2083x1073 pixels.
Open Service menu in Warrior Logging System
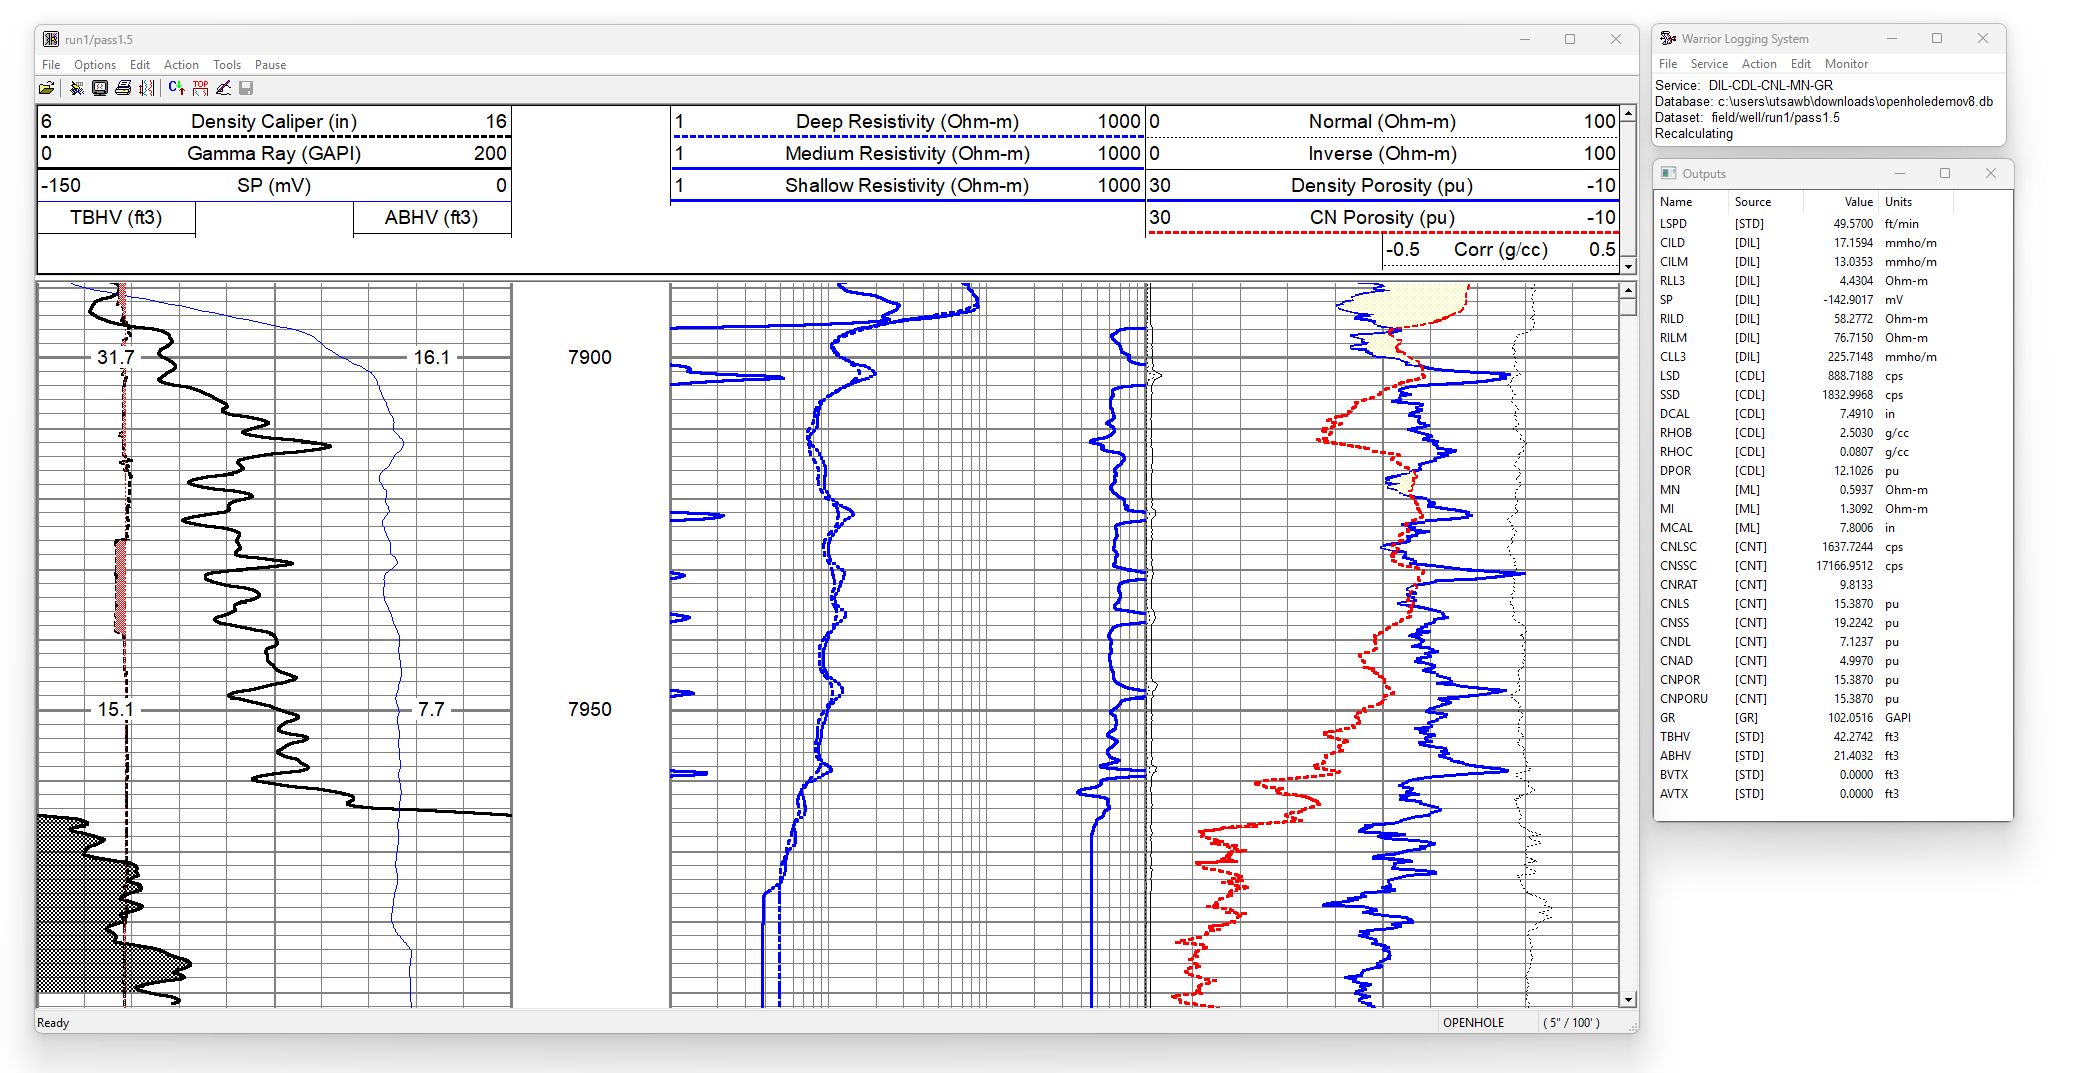click(x=1709, y=64)
